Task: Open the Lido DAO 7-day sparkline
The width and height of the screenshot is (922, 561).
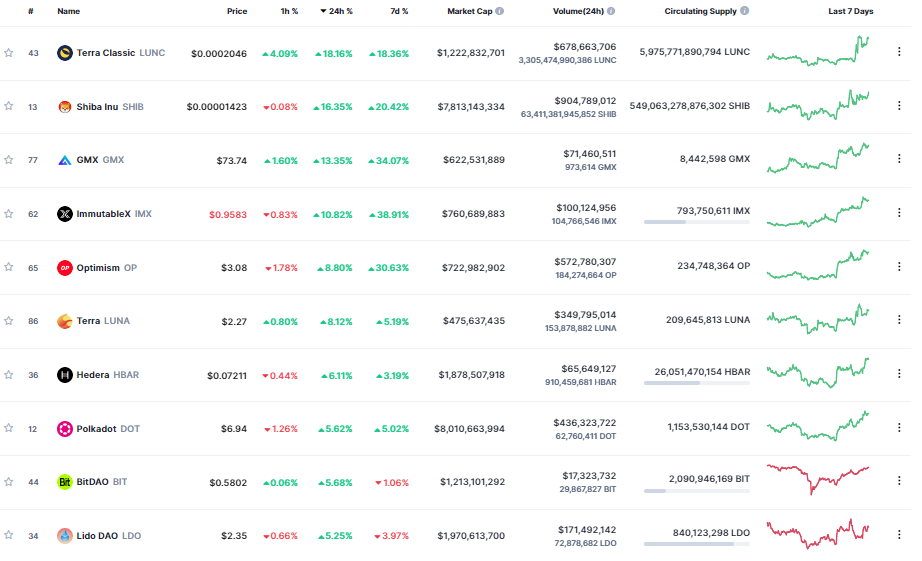Action: point(818,533)
